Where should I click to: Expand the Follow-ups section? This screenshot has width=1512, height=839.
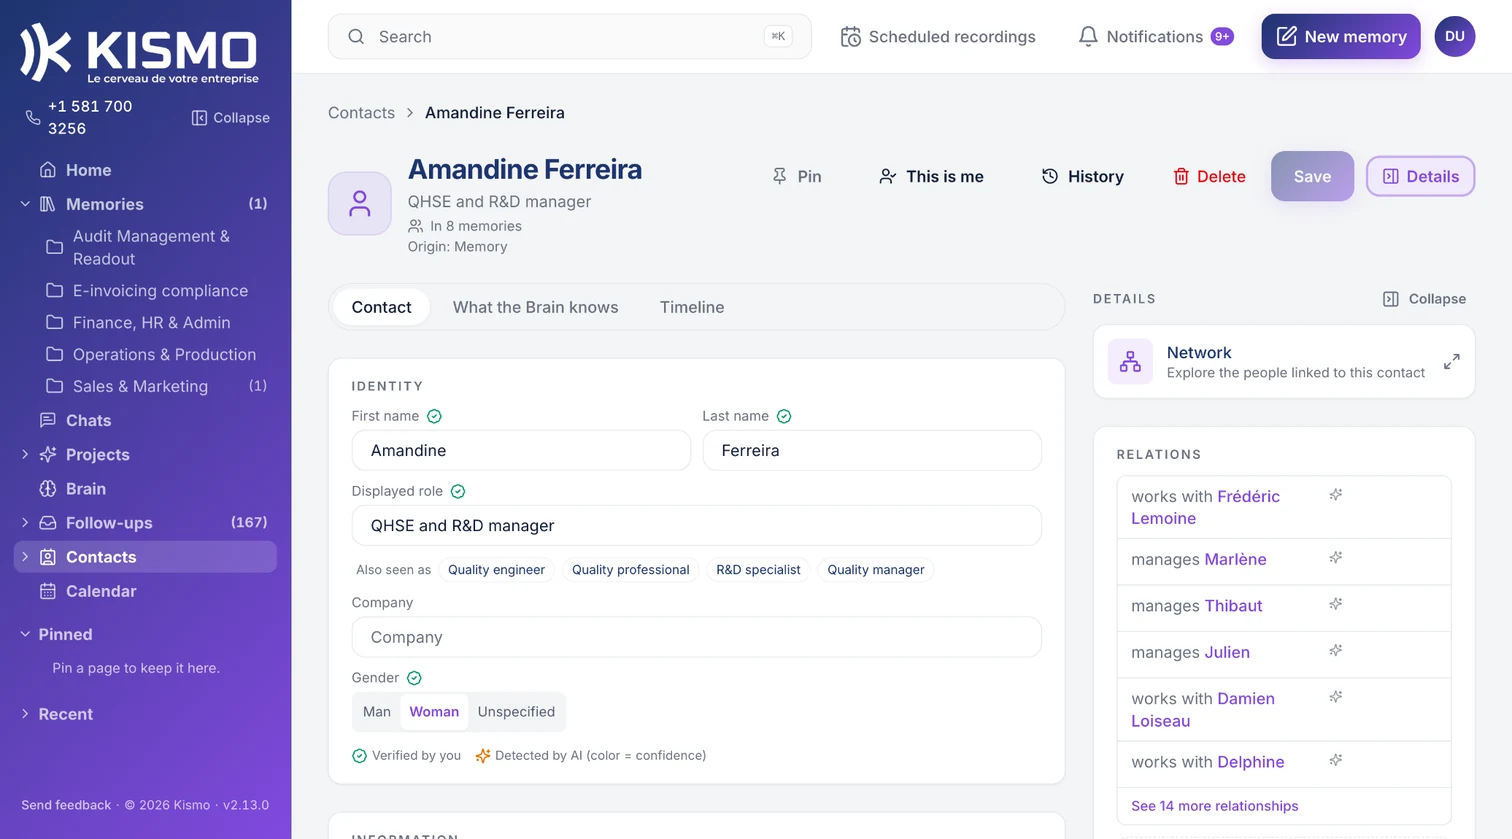point(25,523)
